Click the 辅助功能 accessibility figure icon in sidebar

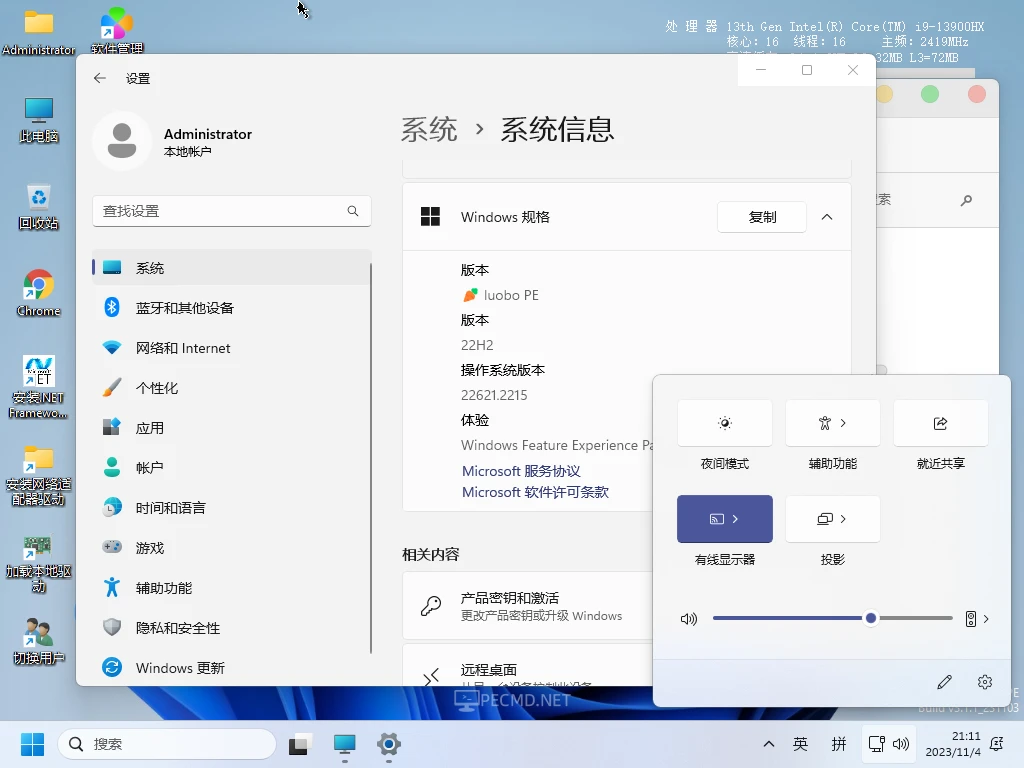[112, 587]
